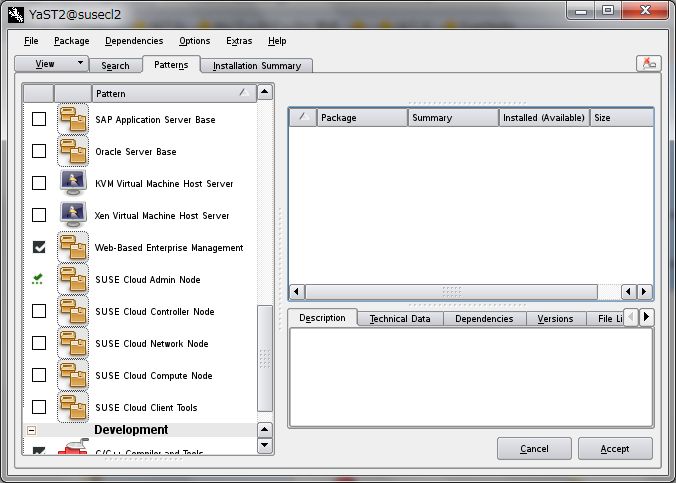Click the close-tab icon at top right
The width and height of the screenshot is (676, 483).
point(648,64)
